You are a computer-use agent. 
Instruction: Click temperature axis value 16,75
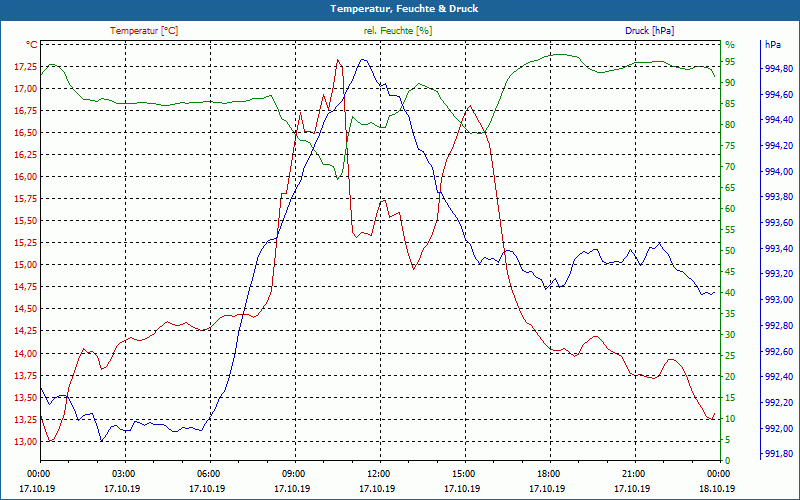click(x=27, y=111)
